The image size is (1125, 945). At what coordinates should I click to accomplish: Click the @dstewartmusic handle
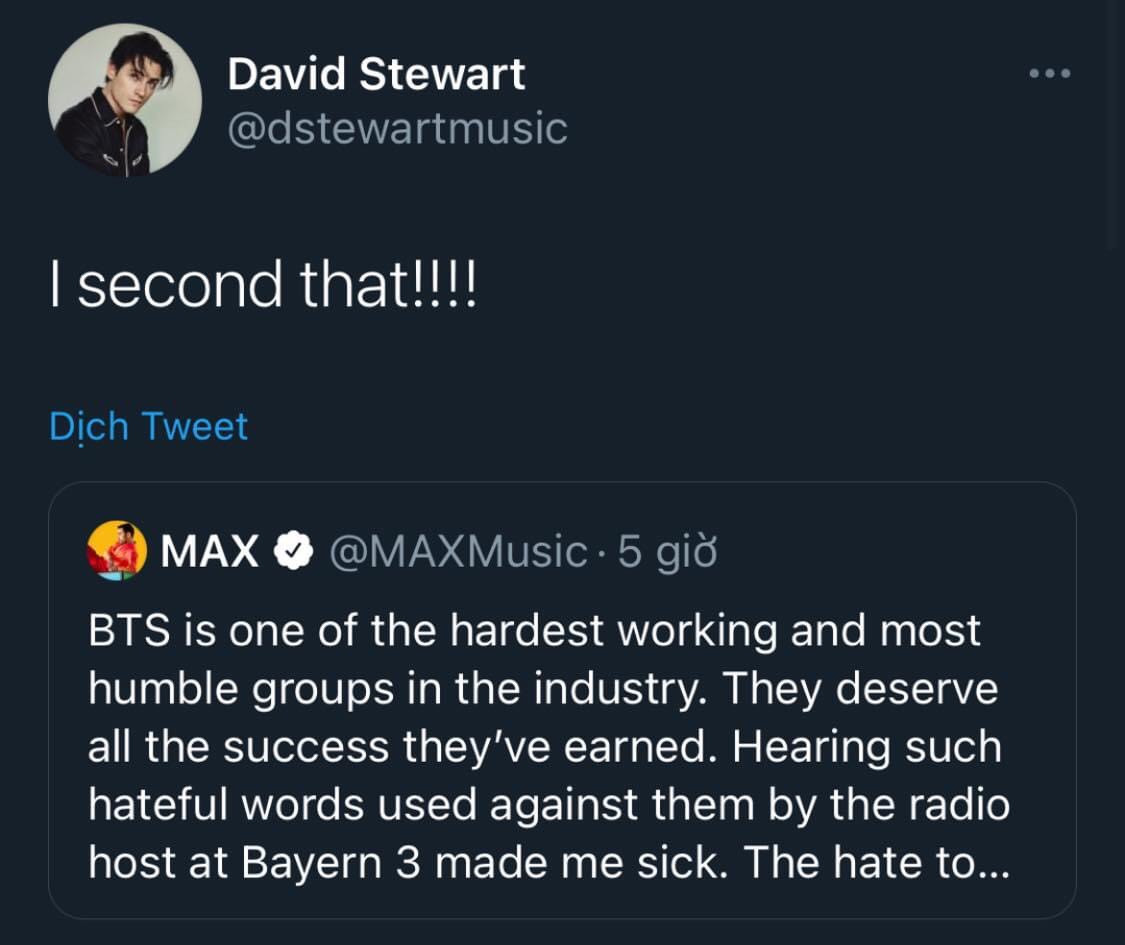click(x=397, y=128)
